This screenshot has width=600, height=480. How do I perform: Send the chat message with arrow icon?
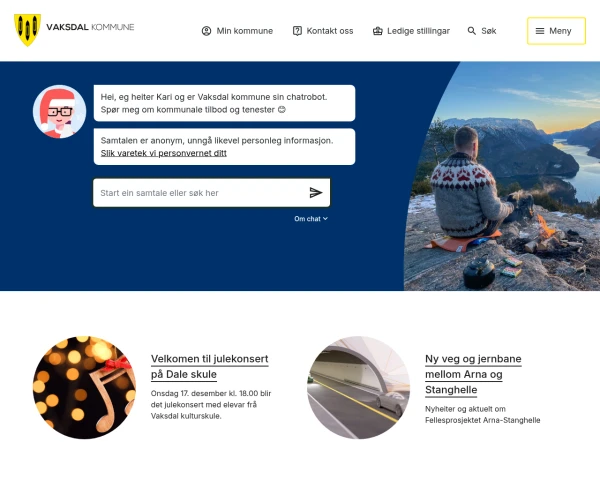[x=316, y=193]
